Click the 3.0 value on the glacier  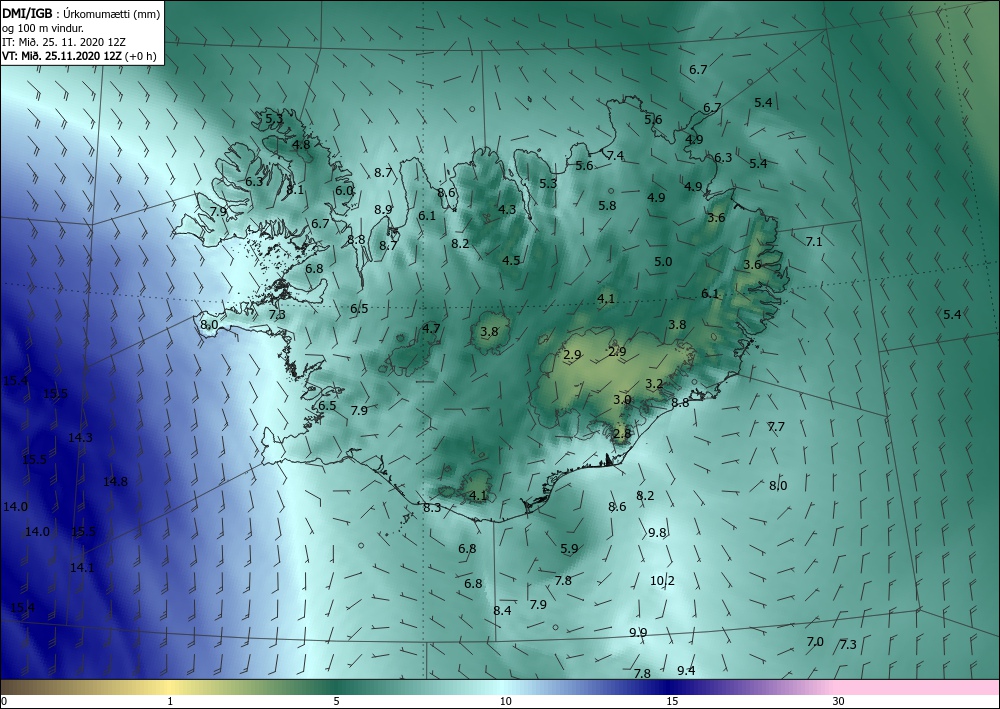pos(622,400)
